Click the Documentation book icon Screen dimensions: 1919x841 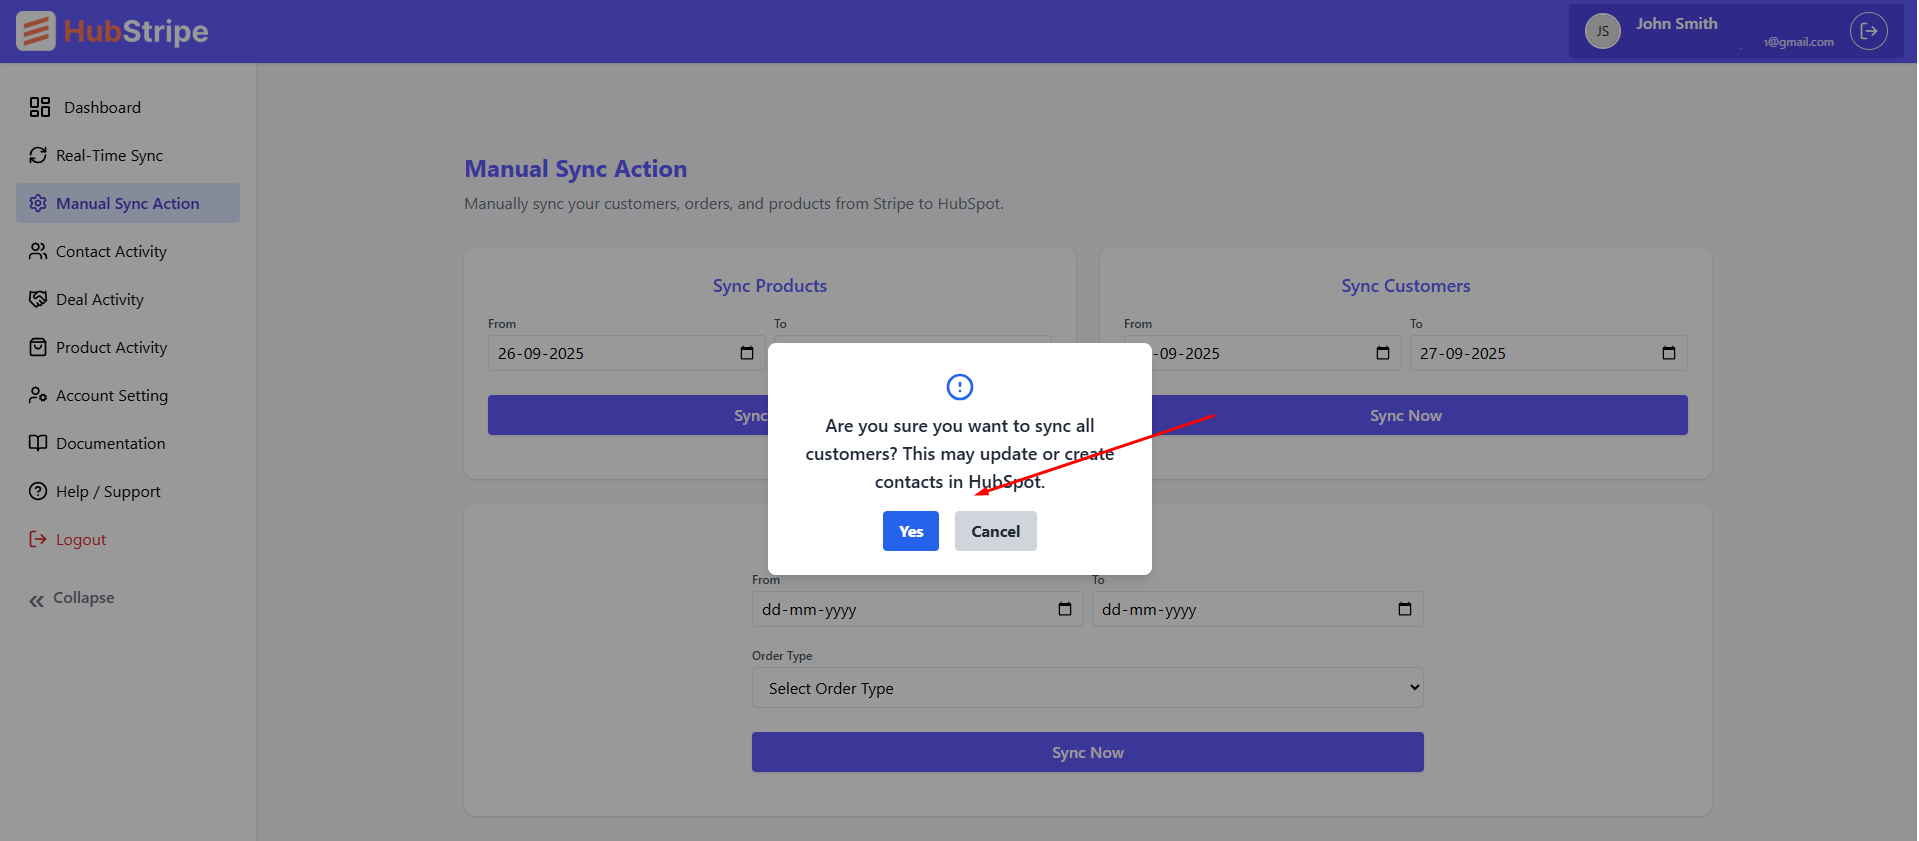click(x=38, y=443)
